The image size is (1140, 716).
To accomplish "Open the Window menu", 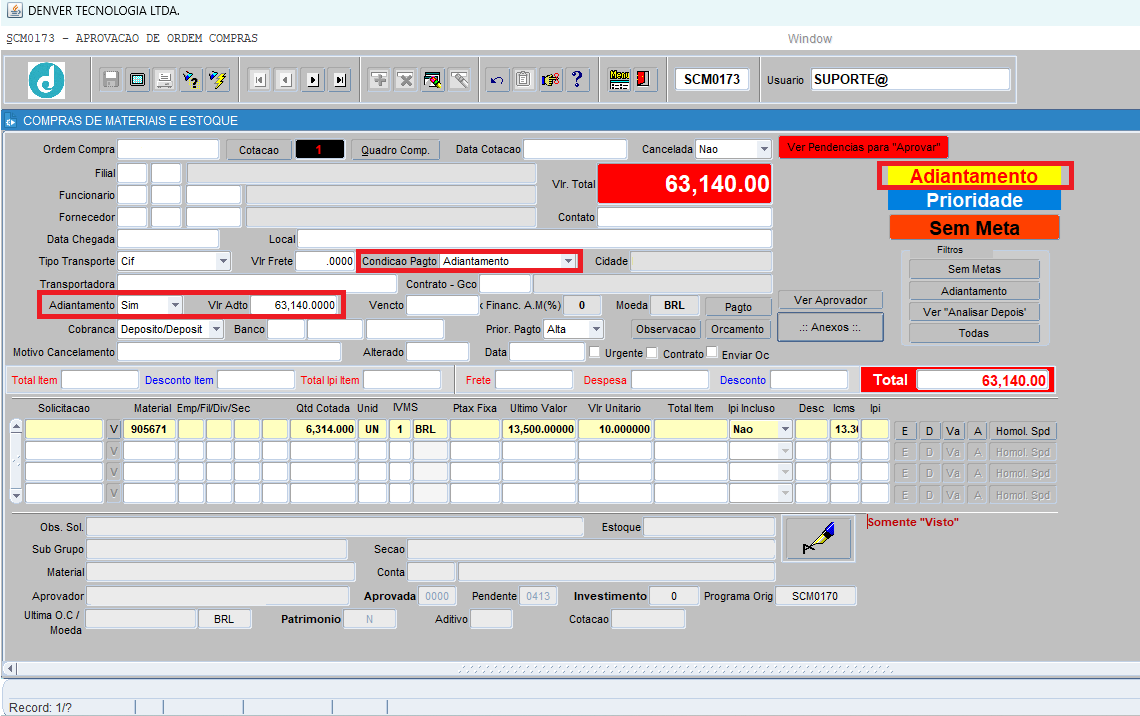I will 810,39.
